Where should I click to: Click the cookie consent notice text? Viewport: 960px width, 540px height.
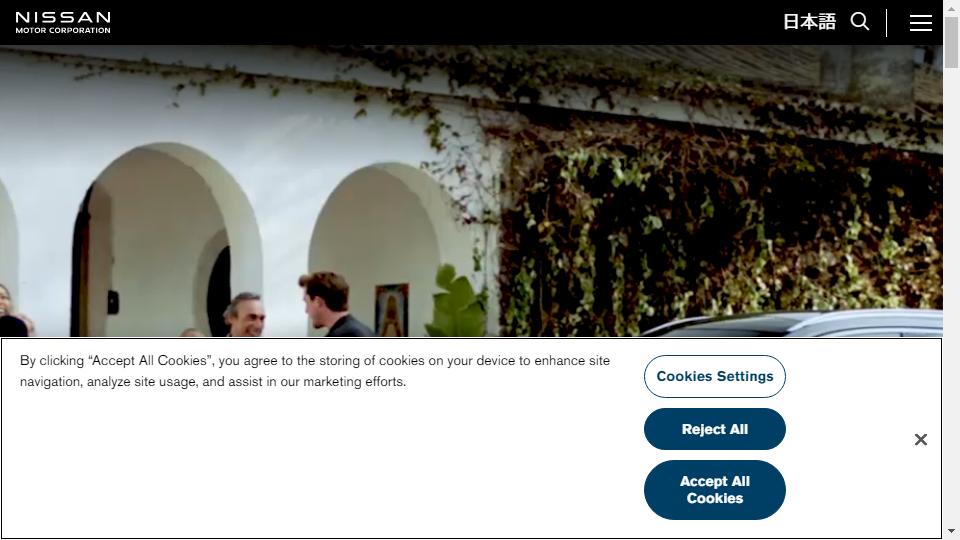coord(315,371)
